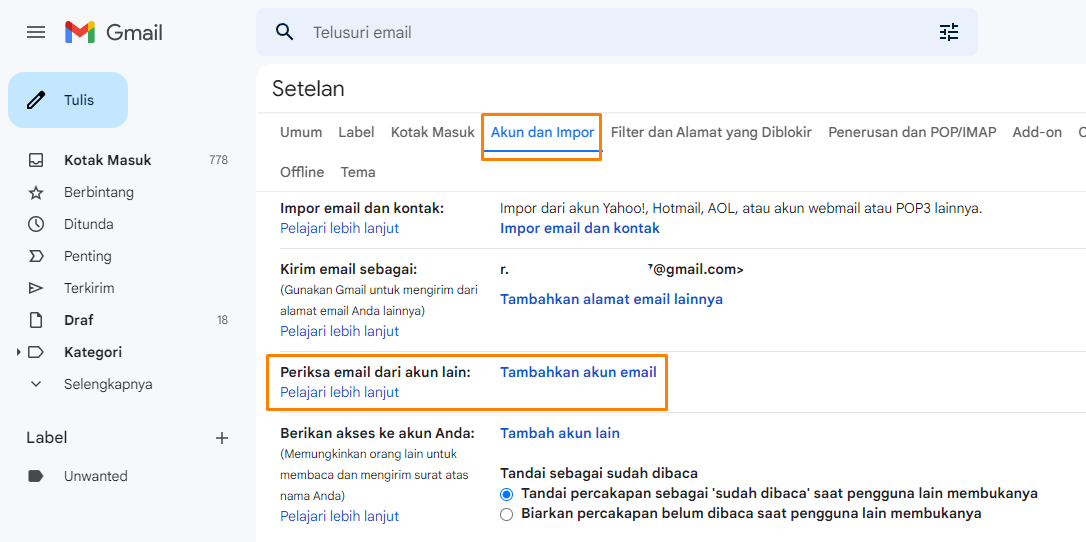The width and height of the screenshot is (1086, 542).
Task: Open the Offline settings tab
Action: [x=302, y=172]
